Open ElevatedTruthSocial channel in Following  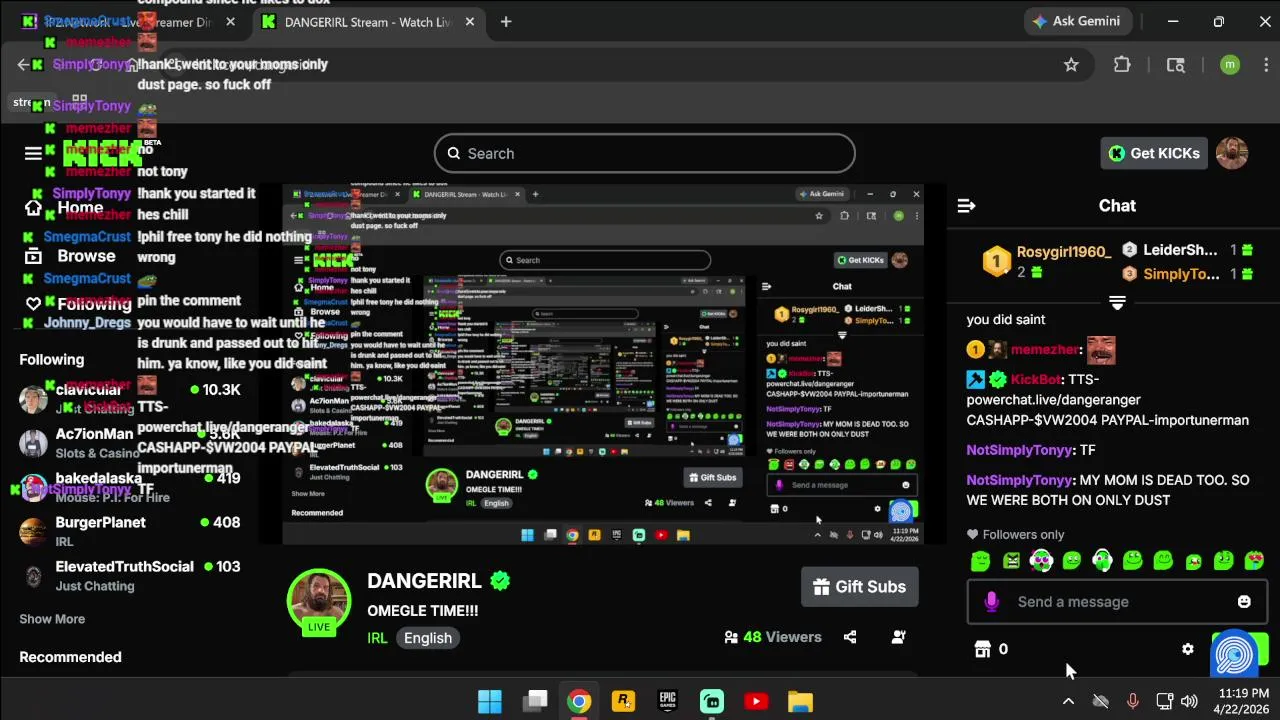[130, 575]
